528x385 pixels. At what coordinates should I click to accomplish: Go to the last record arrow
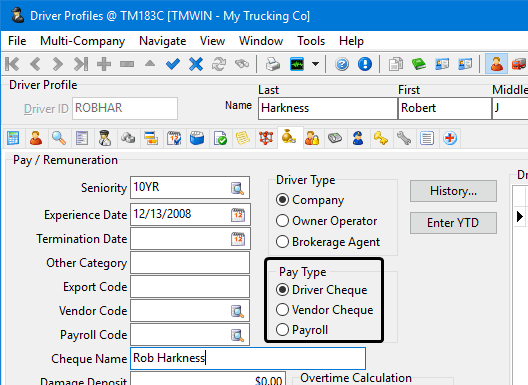[x=81, y=64]
